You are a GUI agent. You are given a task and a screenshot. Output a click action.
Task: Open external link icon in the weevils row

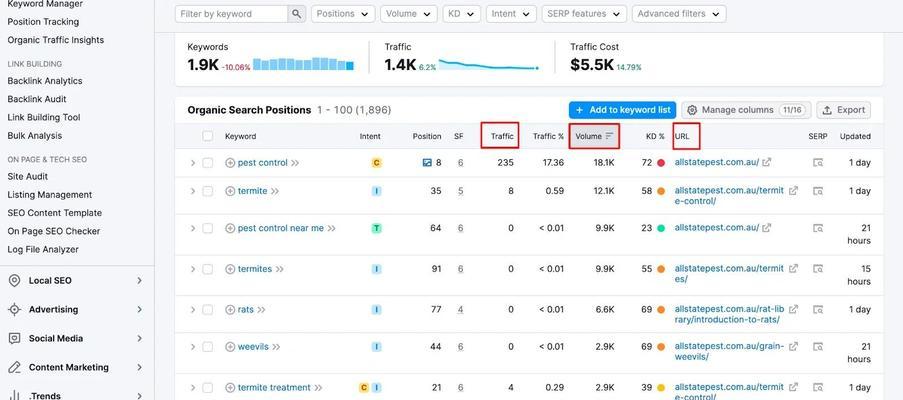pyautogui.click(x=793, y=346)
